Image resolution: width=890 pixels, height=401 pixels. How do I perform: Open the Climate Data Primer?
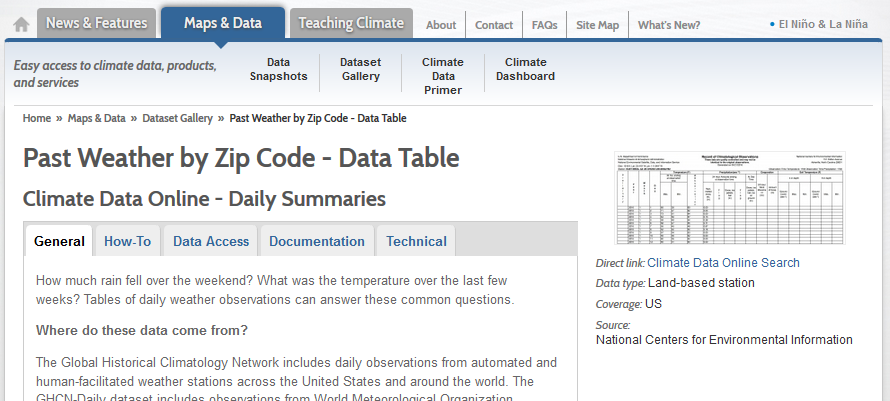click(442, 76)
